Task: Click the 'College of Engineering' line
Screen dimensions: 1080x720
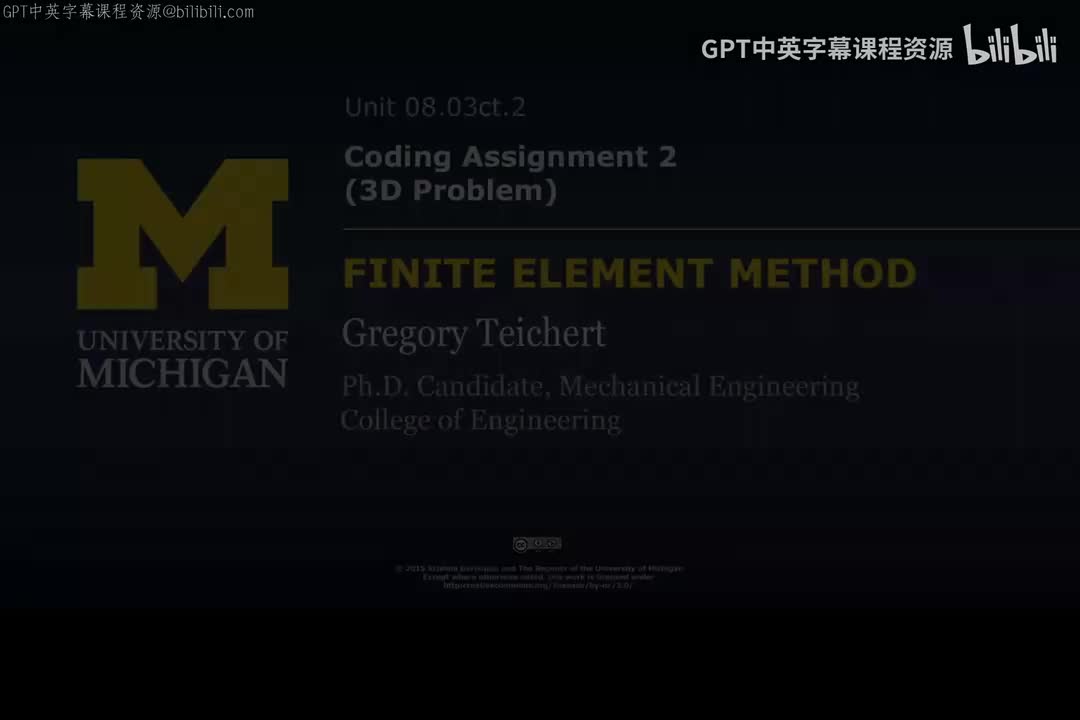Action: (x=481, y=420)
